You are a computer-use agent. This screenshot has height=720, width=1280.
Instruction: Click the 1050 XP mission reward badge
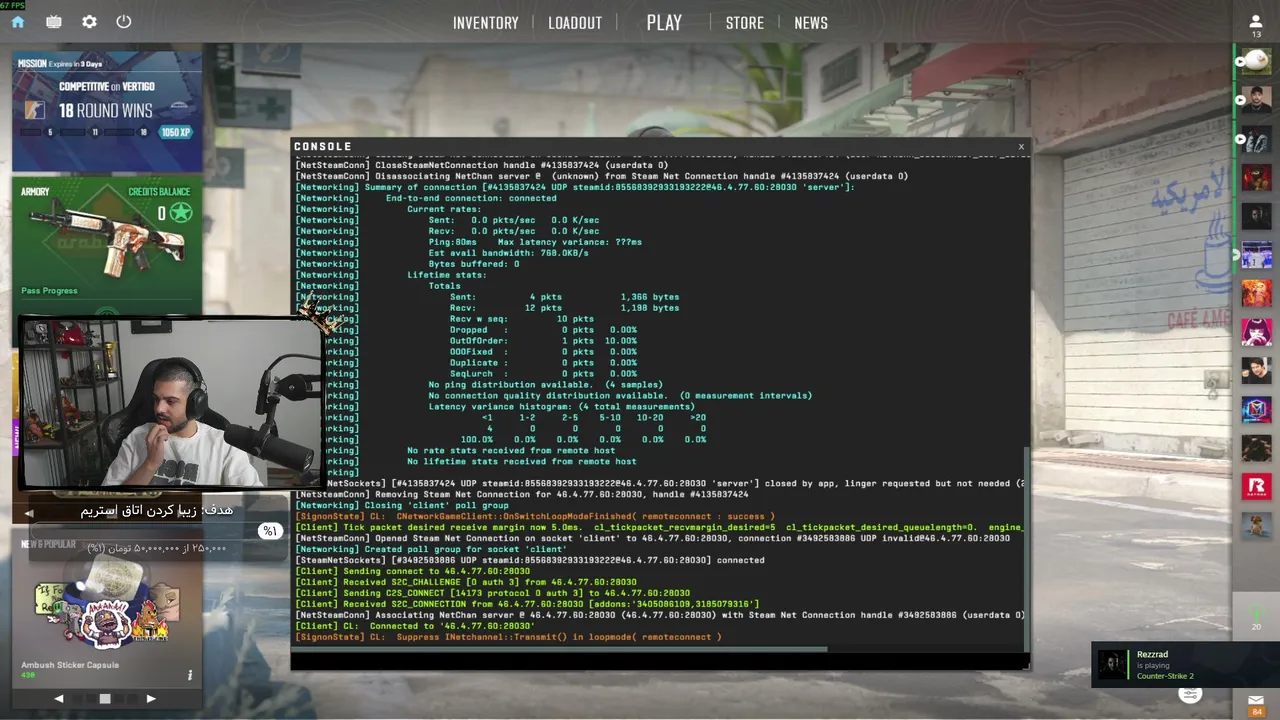tap(176, 132)
